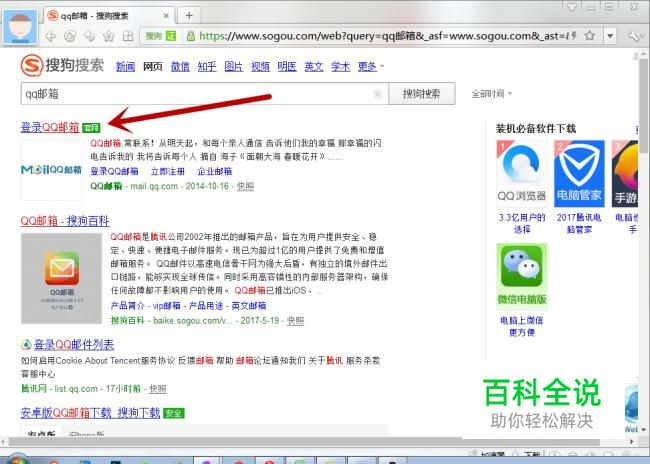
Task: Click the green lock security icon
Action: click(x=191, y=36)
